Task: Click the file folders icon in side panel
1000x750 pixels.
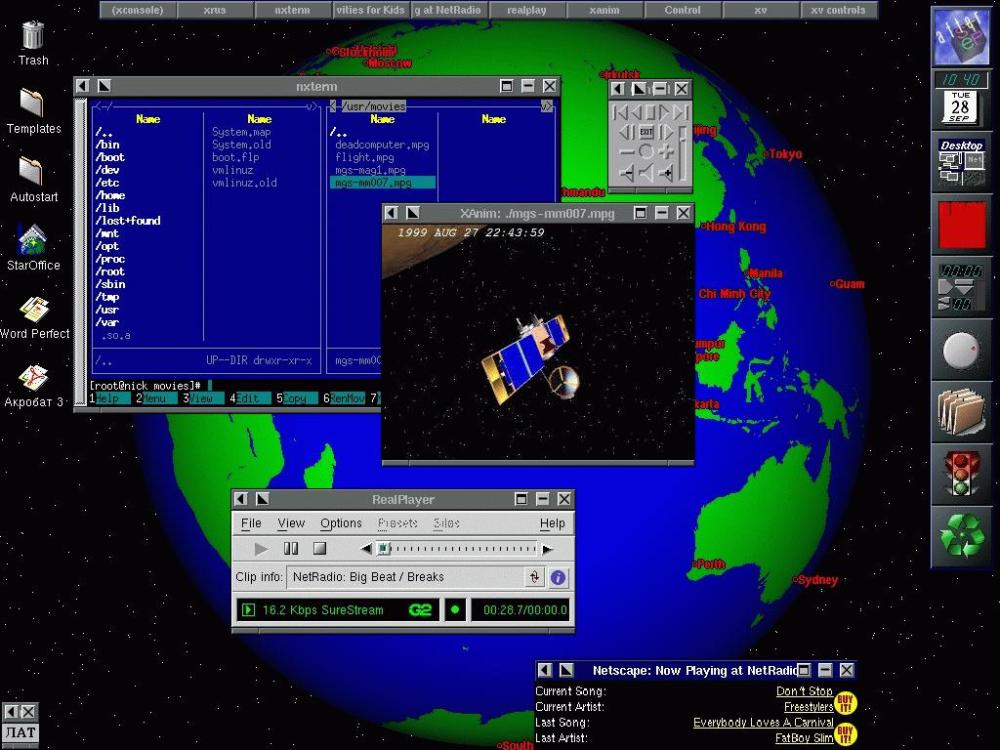Action: tap(962, 411)
